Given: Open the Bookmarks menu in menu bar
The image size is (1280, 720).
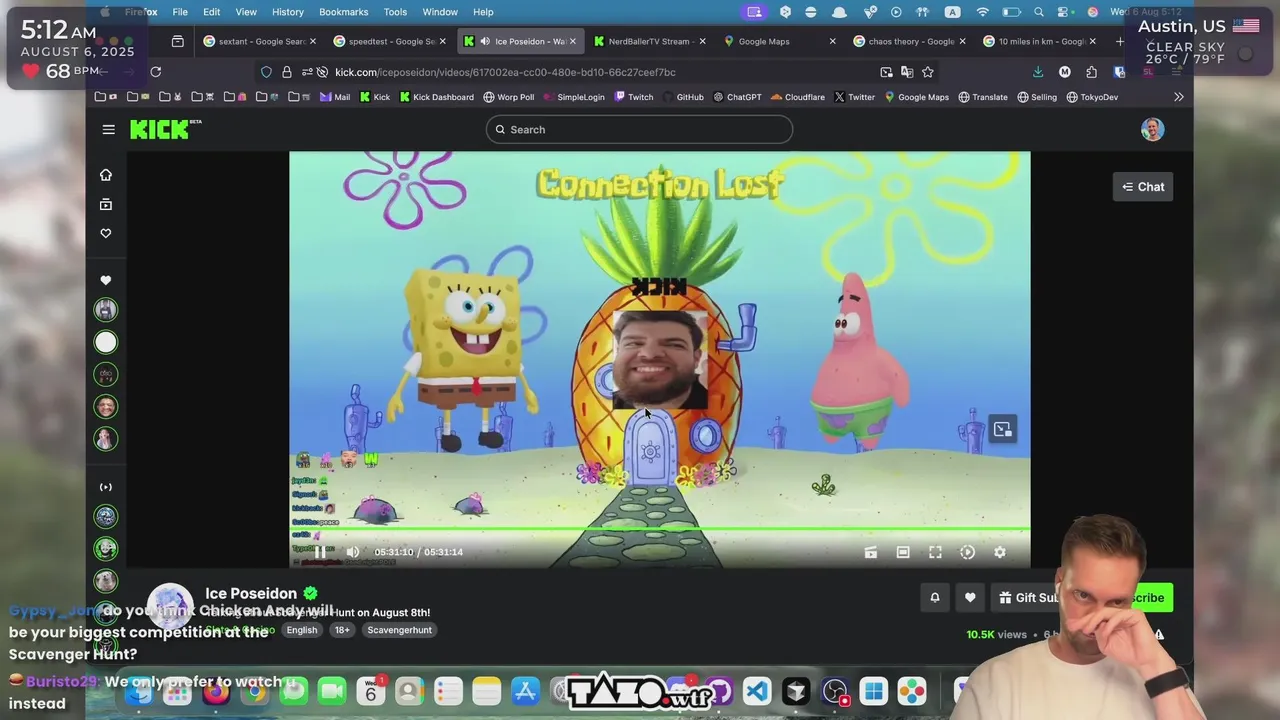Looking at the screenshot, I should [343, 12].
